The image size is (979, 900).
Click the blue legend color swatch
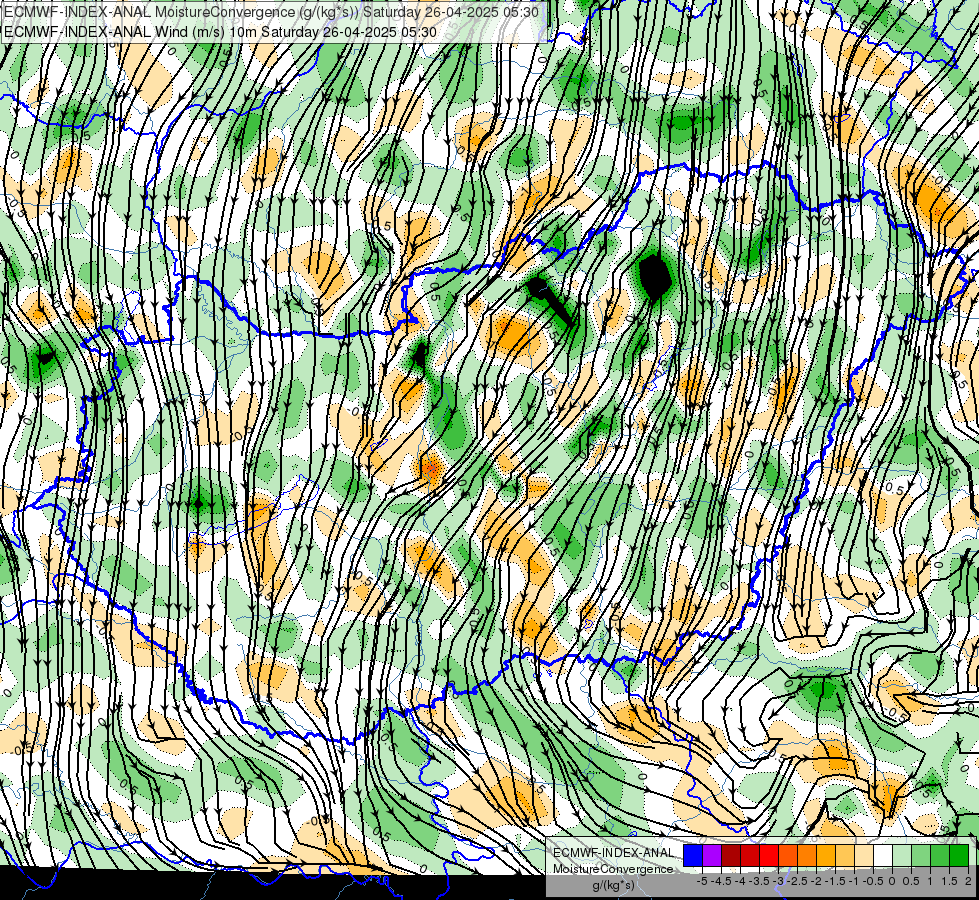click(693, 856)
